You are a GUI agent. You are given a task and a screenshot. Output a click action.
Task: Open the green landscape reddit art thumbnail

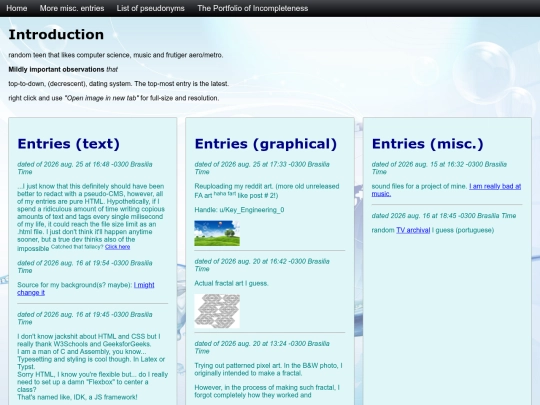pyautogui.click(x=217, y=233)
